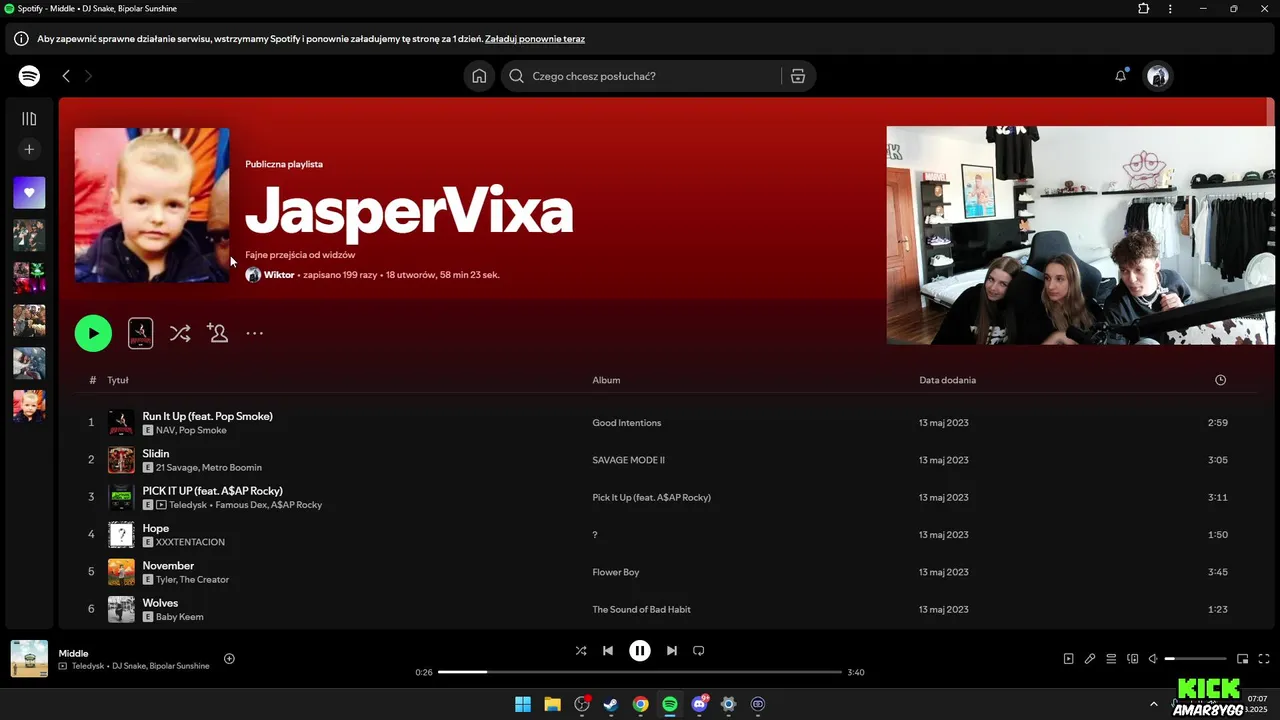Sort by the Tytuł column header

118,380
